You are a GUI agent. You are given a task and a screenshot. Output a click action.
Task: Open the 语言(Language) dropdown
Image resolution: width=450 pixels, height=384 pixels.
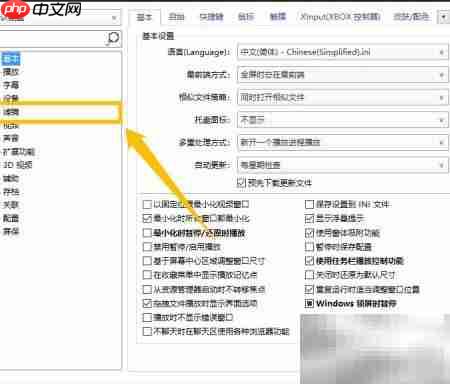coord(342,52)
